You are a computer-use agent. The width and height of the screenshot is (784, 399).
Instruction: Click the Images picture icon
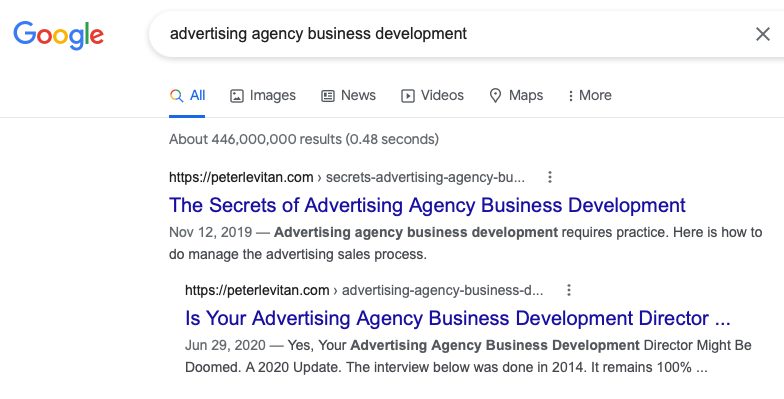pos(236,96)
